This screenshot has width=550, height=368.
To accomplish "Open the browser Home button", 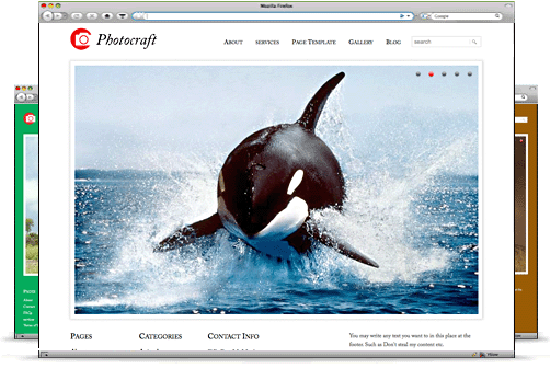I will (107, 16).
